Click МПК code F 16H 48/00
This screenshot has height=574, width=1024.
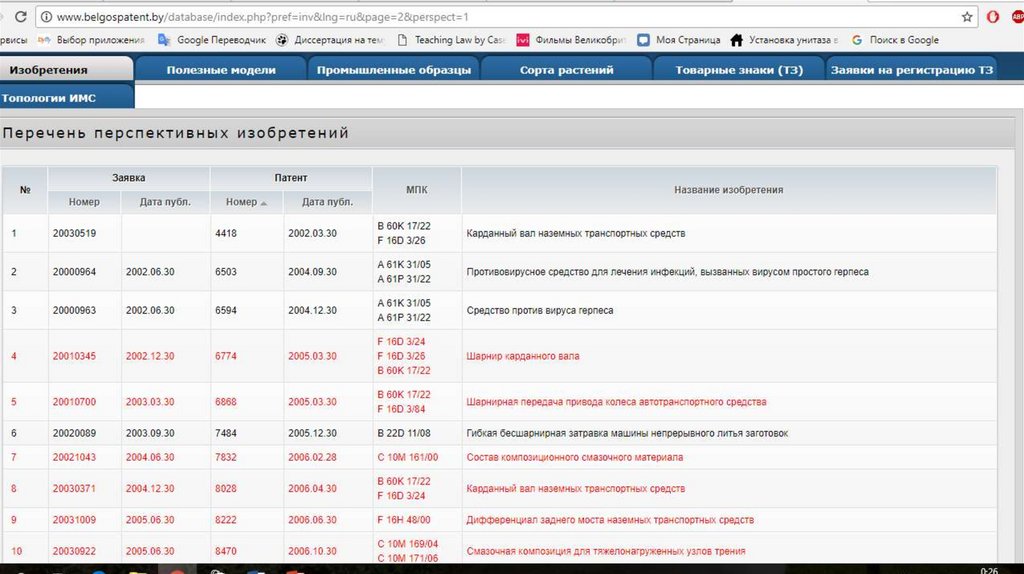404,520
